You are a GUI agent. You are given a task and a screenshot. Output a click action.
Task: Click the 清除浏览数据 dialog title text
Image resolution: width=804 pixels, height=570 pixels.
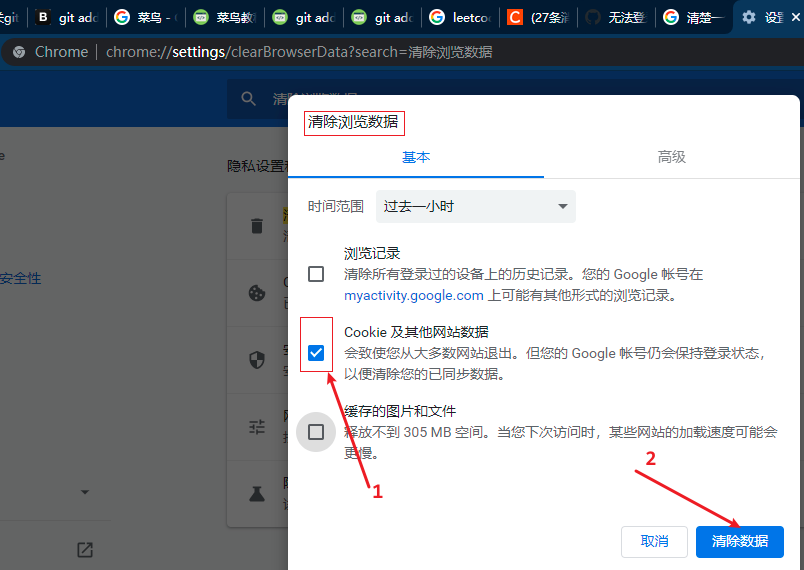point(353,122)
